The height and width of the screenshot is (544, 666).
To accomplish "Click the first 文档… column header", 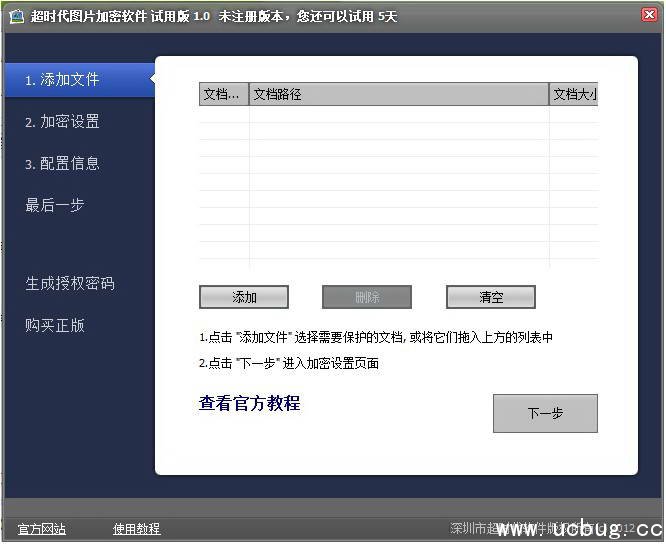I will point(224,95).
